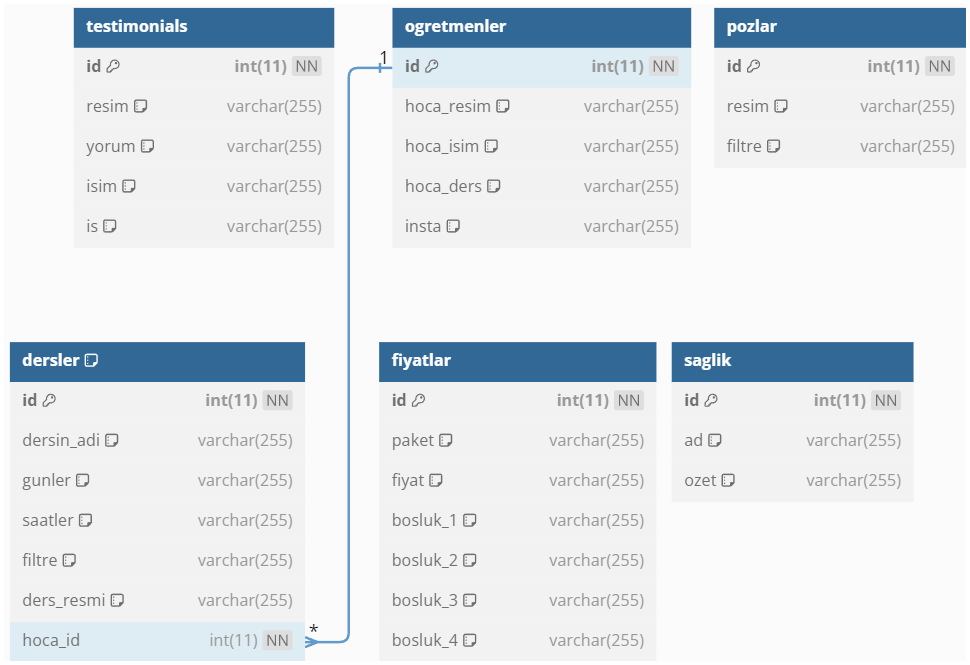Click the note icon beside hoca_resim field

(x=503, y=106)
